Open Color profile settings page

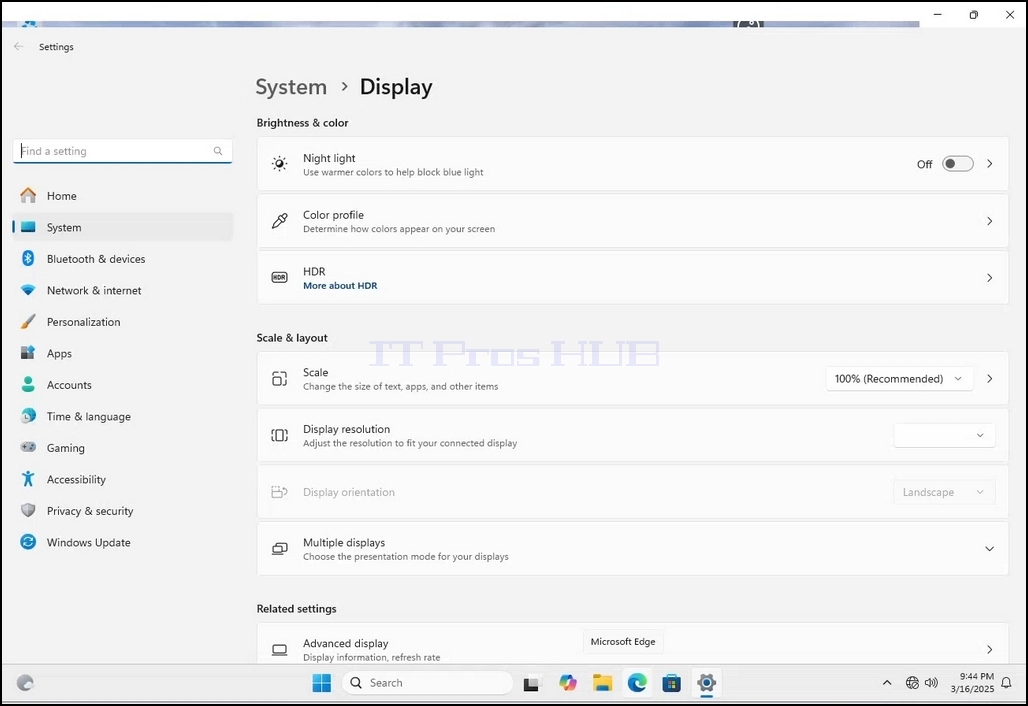632,221
